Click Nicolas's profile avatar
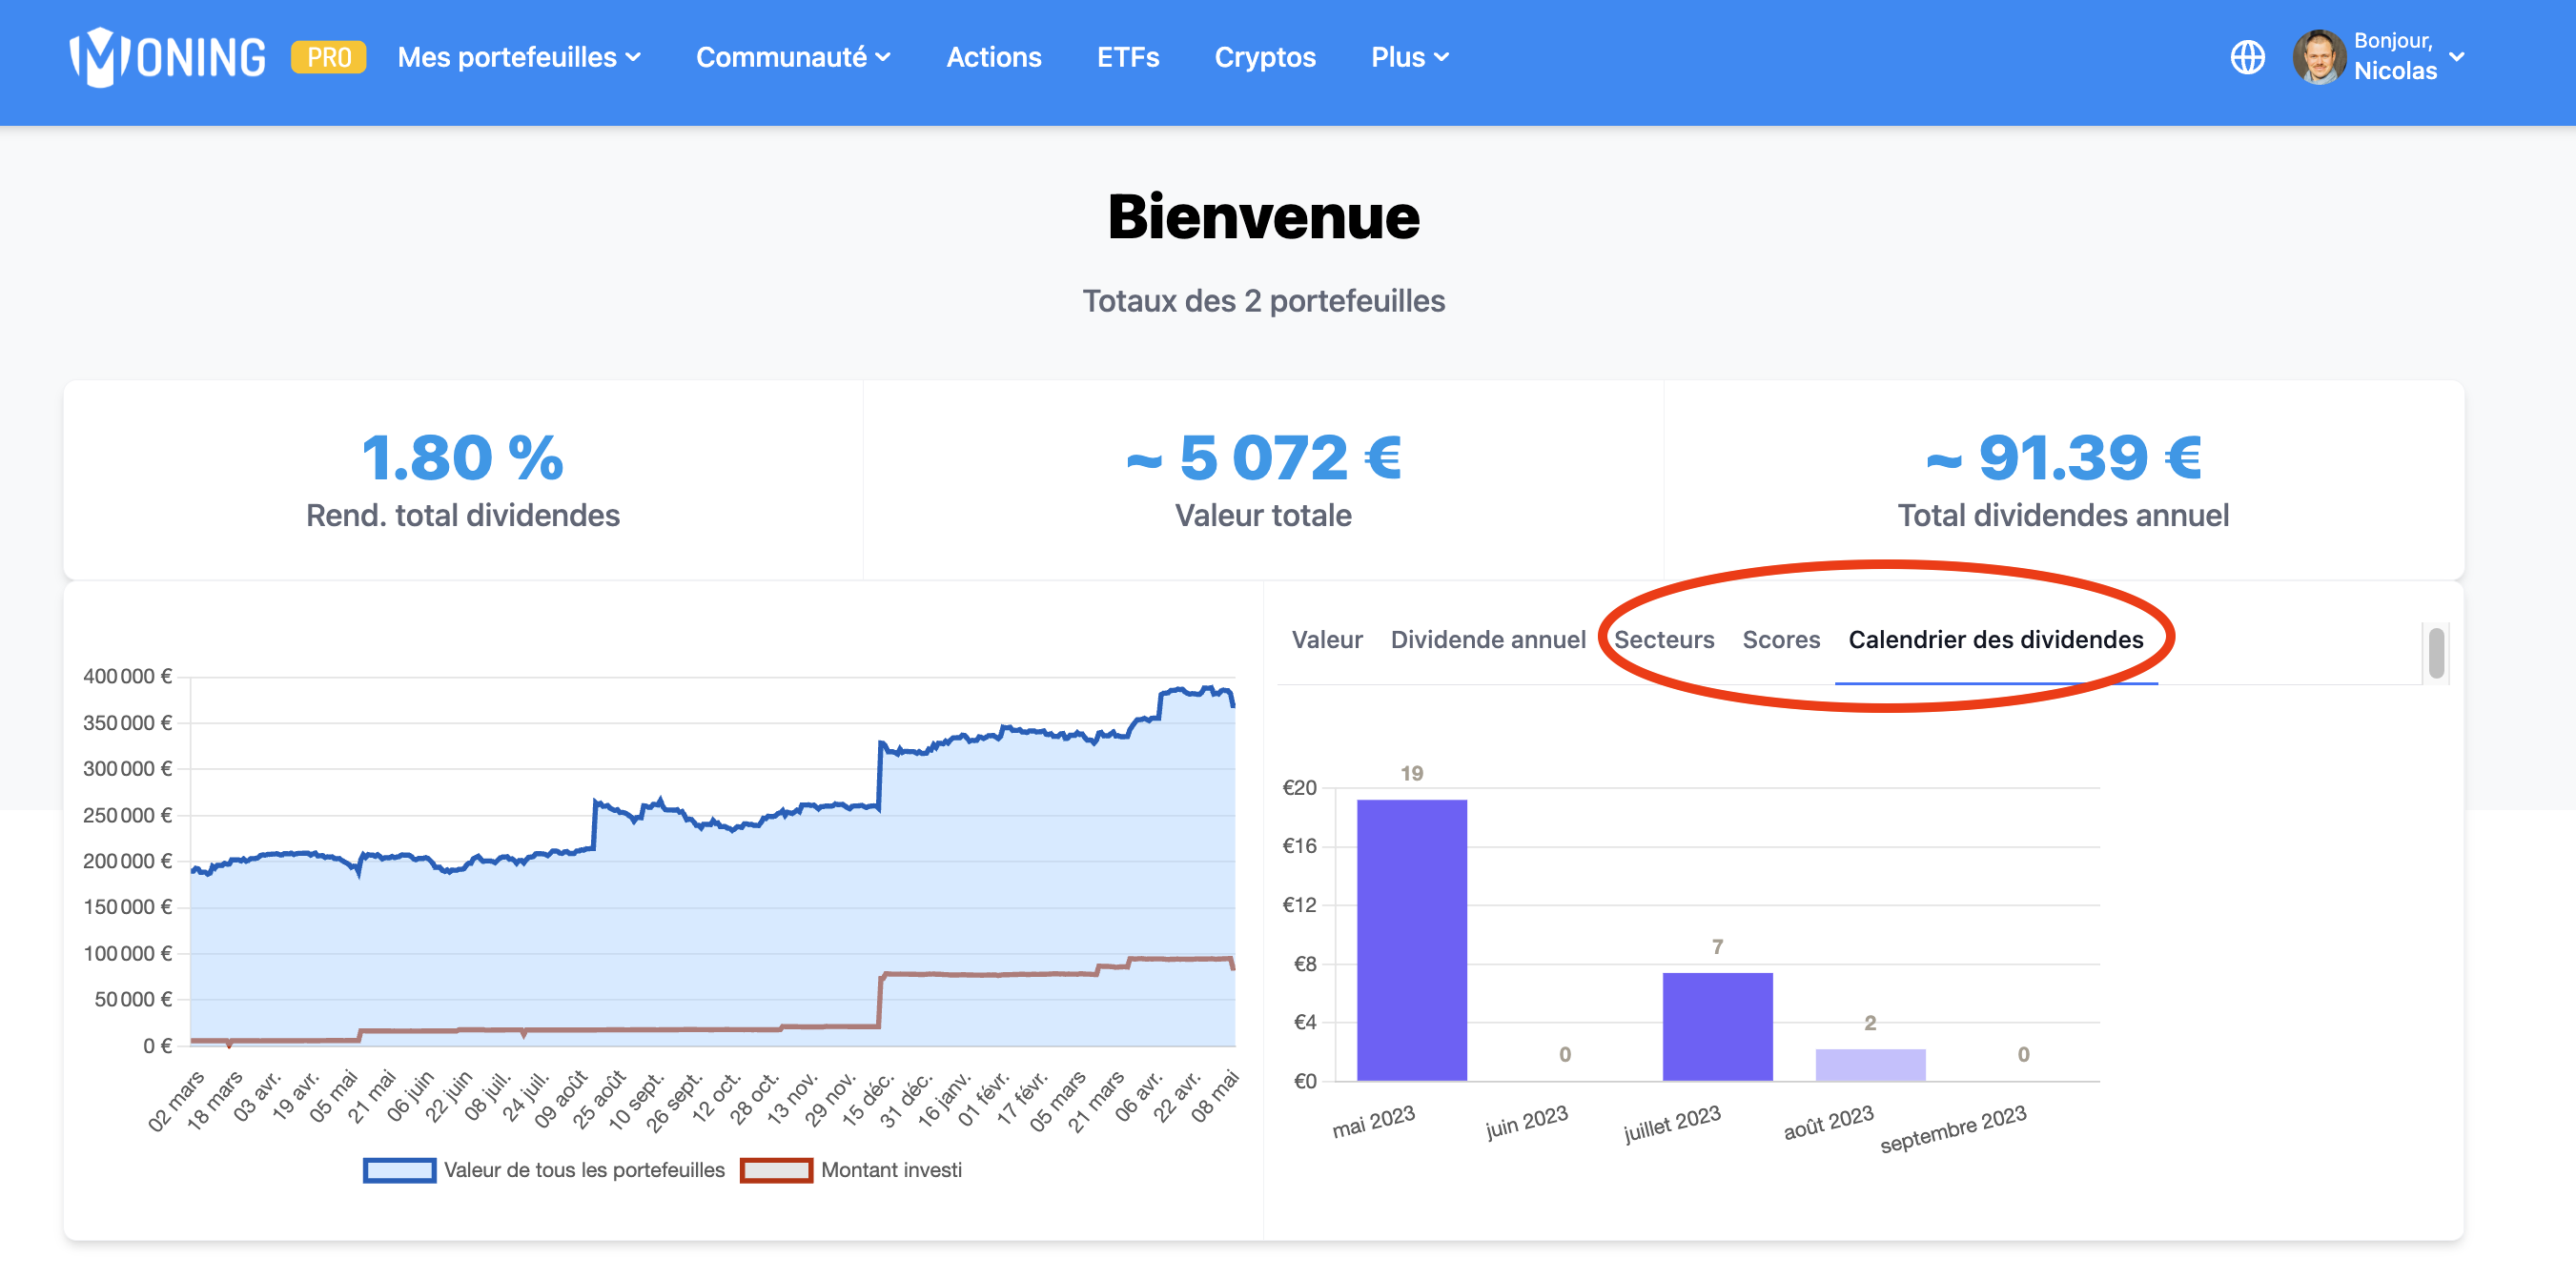 2318,57
